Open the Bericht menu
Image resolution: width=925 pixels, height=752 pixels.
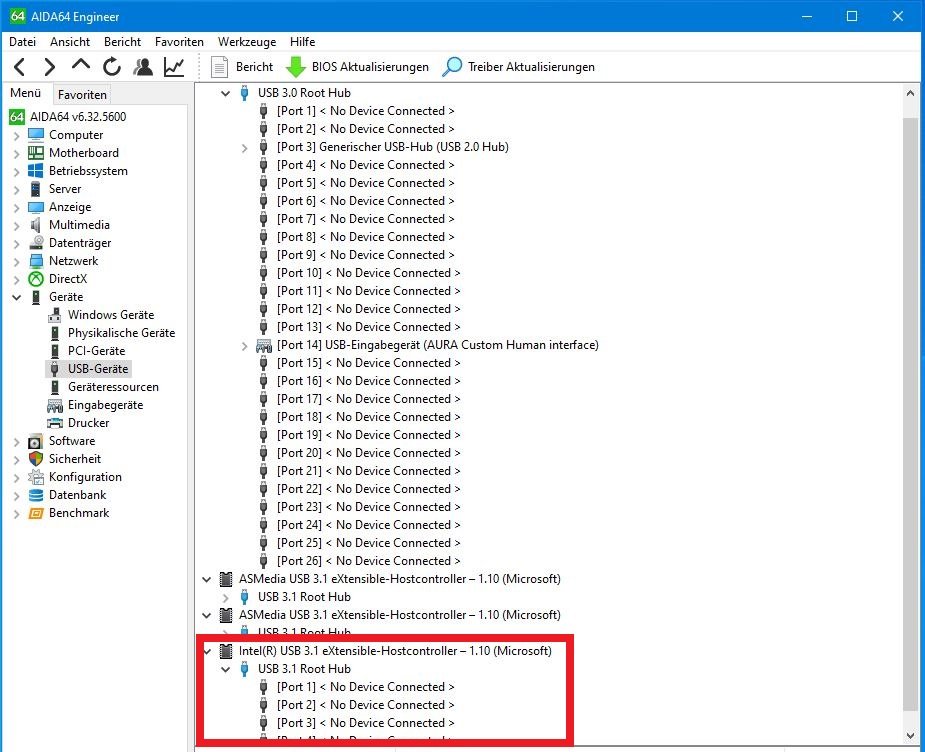[122, 42]
